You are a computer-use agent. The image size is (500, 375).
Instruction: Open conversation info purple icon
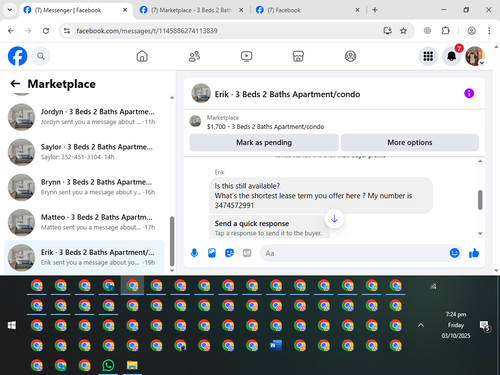pyautogui.click(x=469, y=93)
